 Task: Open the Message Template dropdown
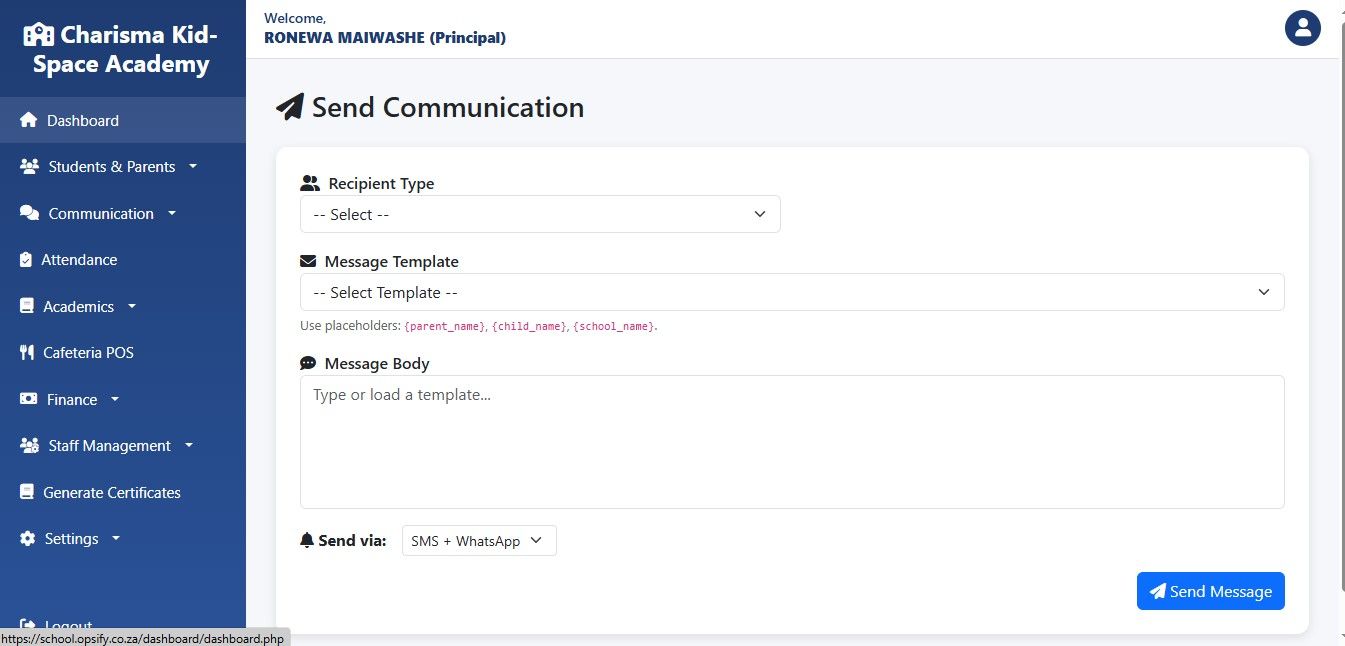[x=791, y=292]
